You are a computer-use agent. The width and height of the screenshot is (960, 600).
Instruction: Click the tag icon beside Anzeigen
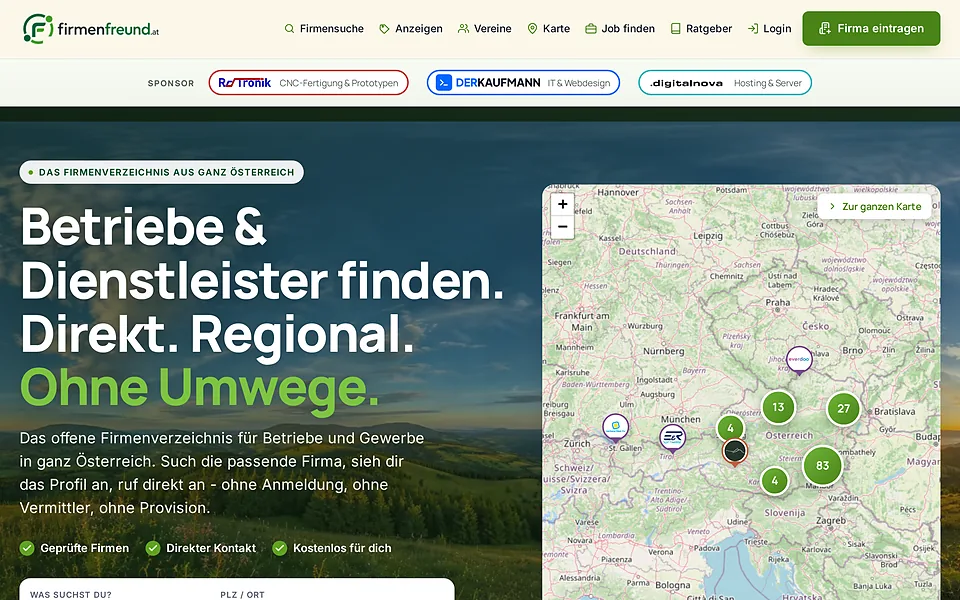click(384, 29)
